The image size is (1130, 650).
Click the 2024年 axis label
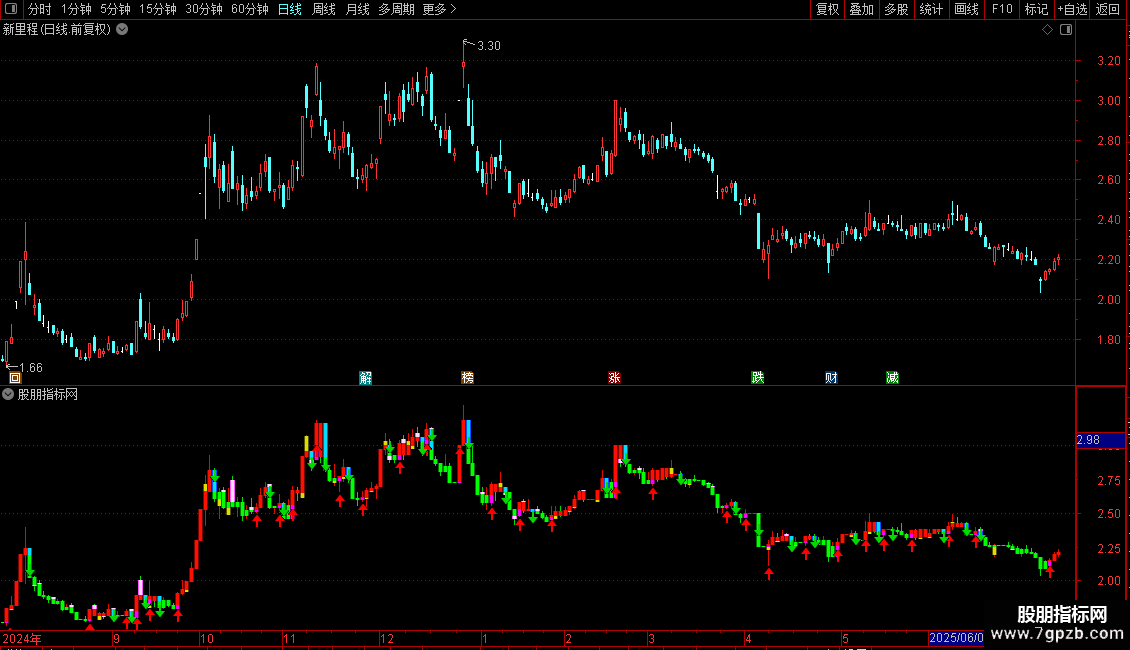pos(22,638)
